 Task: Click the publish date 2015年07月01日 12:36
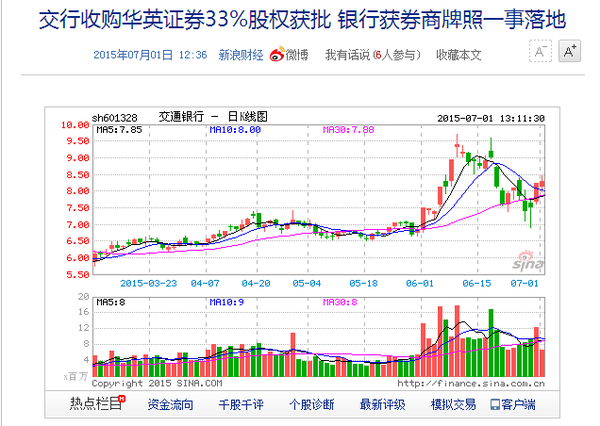click(150, 55)
